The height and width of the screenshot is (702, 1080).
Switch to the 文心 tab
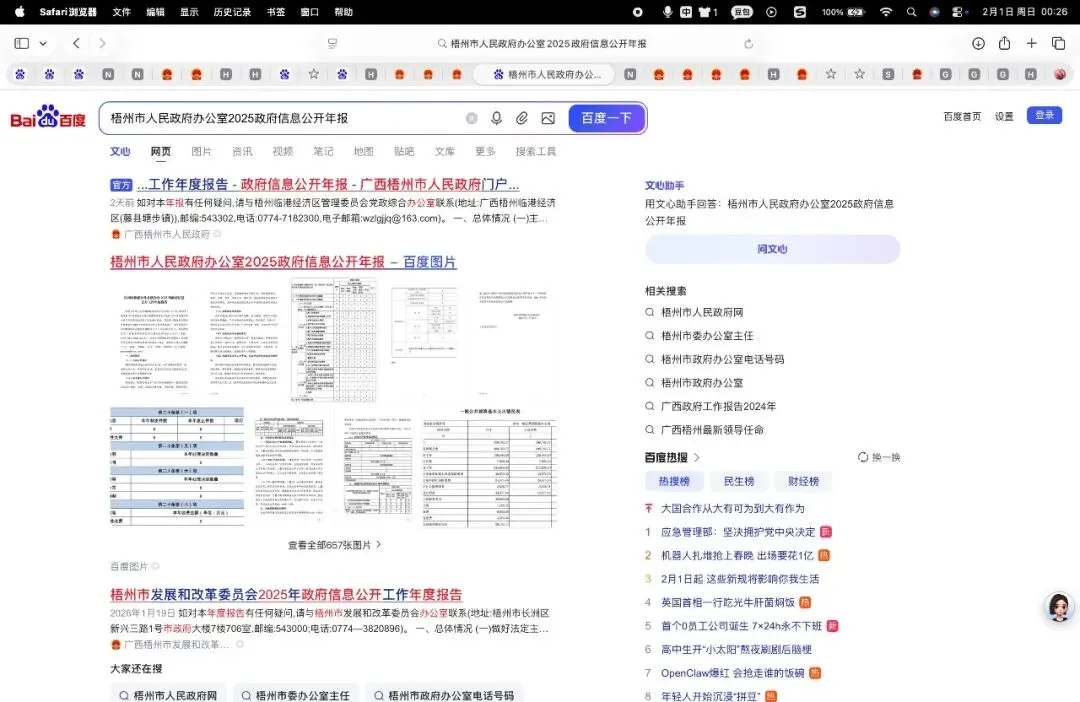coord(120,152)
